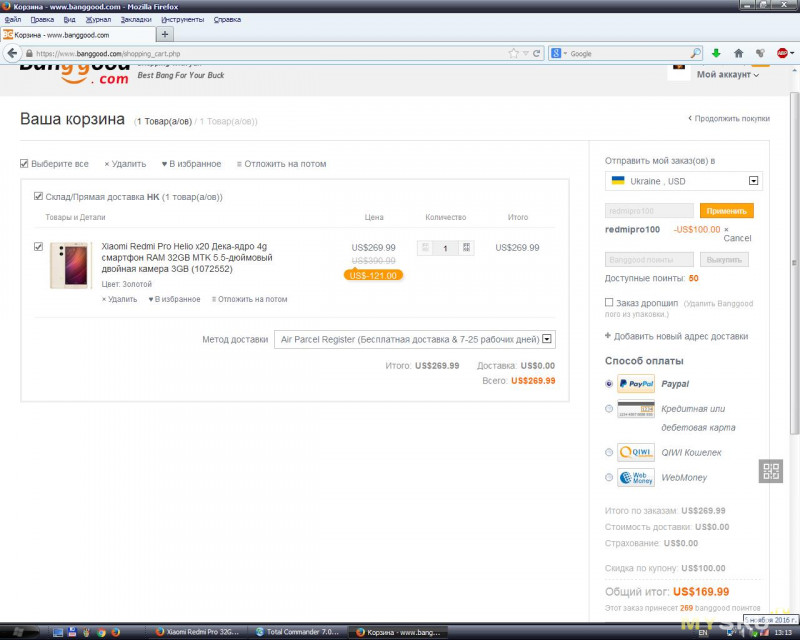Enable the 'Заказ дропшип' checkbox
800x640 pixels.
609,302
